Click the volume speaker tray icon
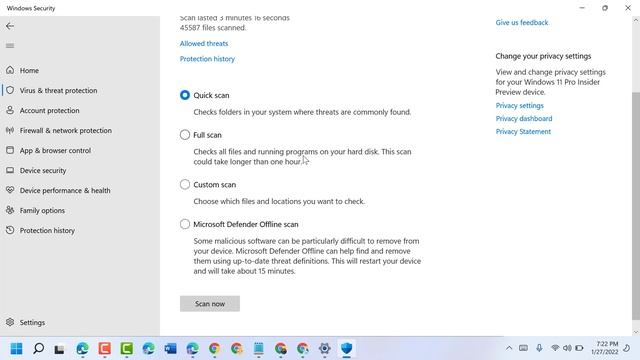 (567, 348)
